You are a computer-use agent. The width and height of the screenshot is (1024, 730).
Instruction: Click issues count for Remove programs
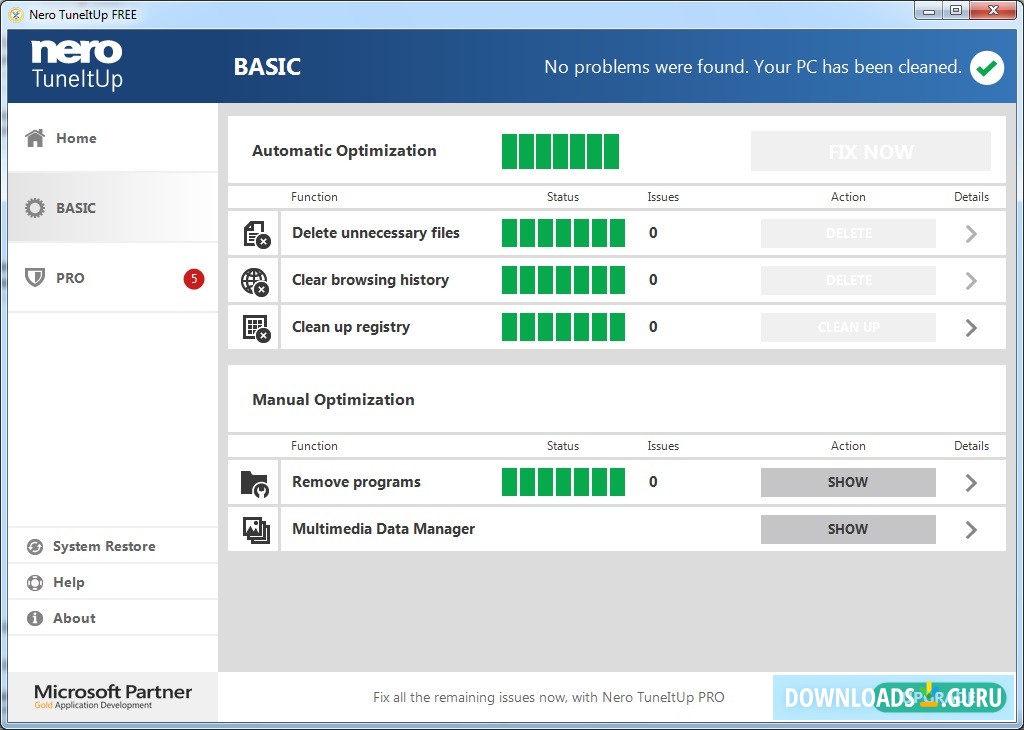point(653,483)
